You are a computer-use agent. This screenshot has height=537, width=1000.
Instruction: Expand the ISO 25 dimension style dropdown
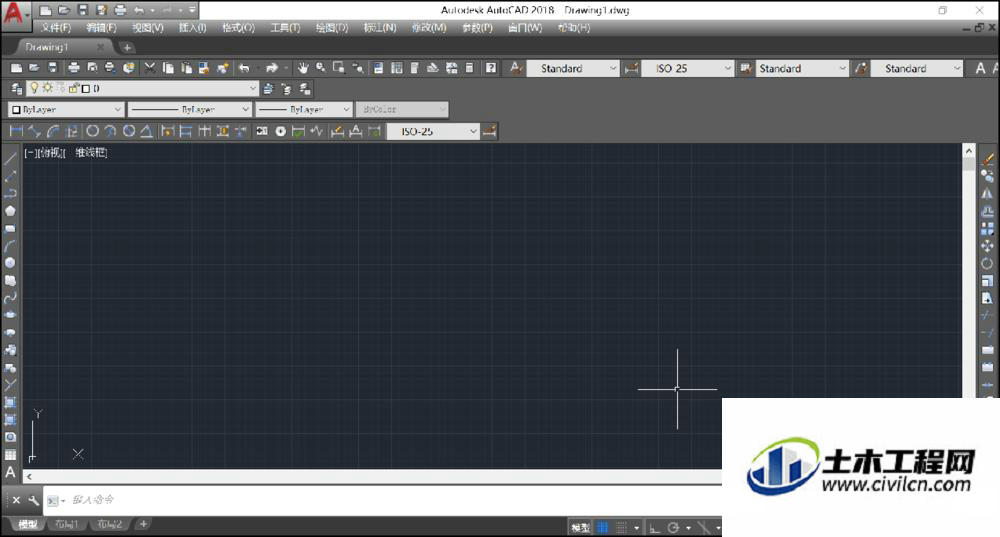[728, 68]
